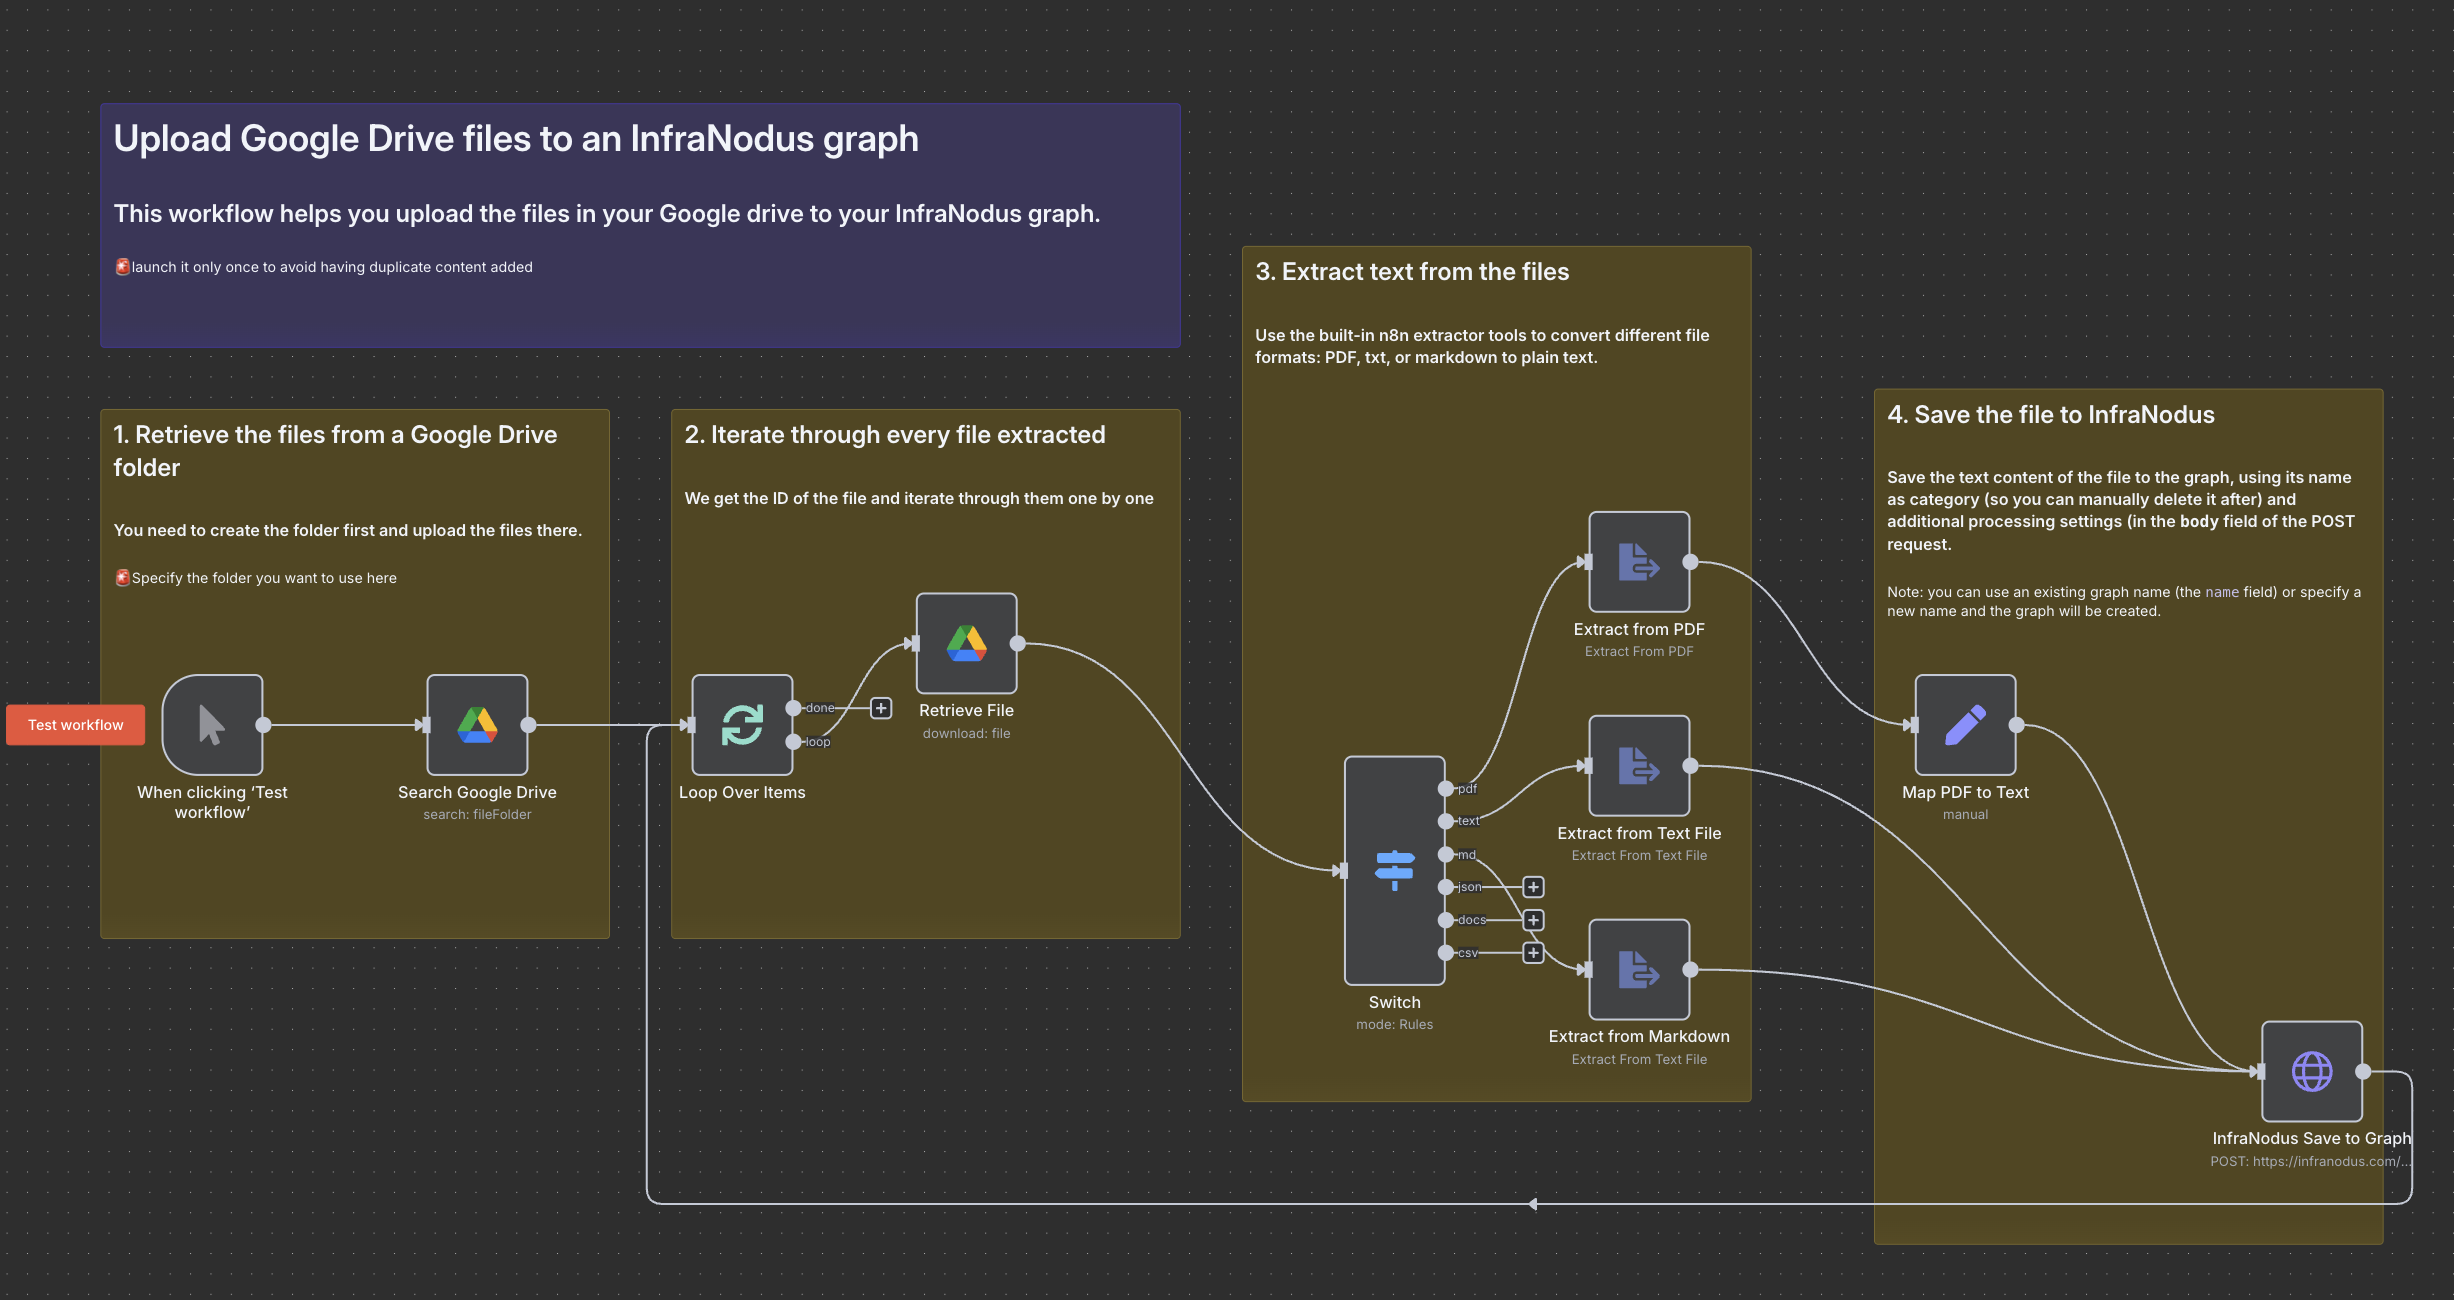Click the 'Retrieve File' node label
This screenshot has height=1300, width=2454.
(x=966, y=710)
